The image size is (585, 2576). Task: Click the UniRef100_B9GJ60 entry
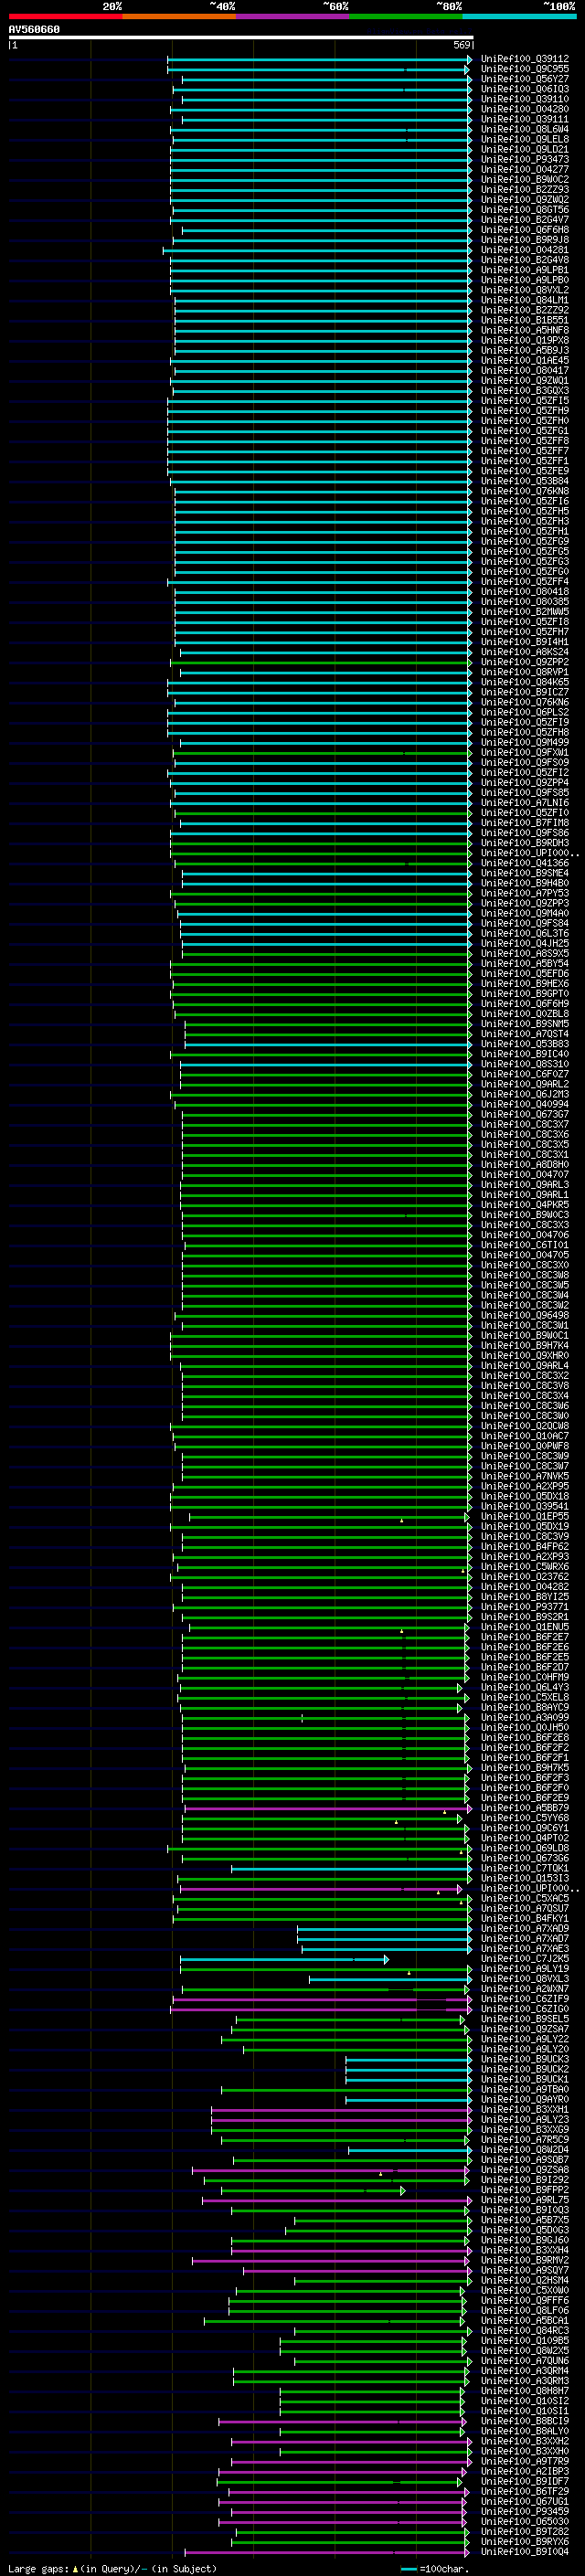(525, 2239)
